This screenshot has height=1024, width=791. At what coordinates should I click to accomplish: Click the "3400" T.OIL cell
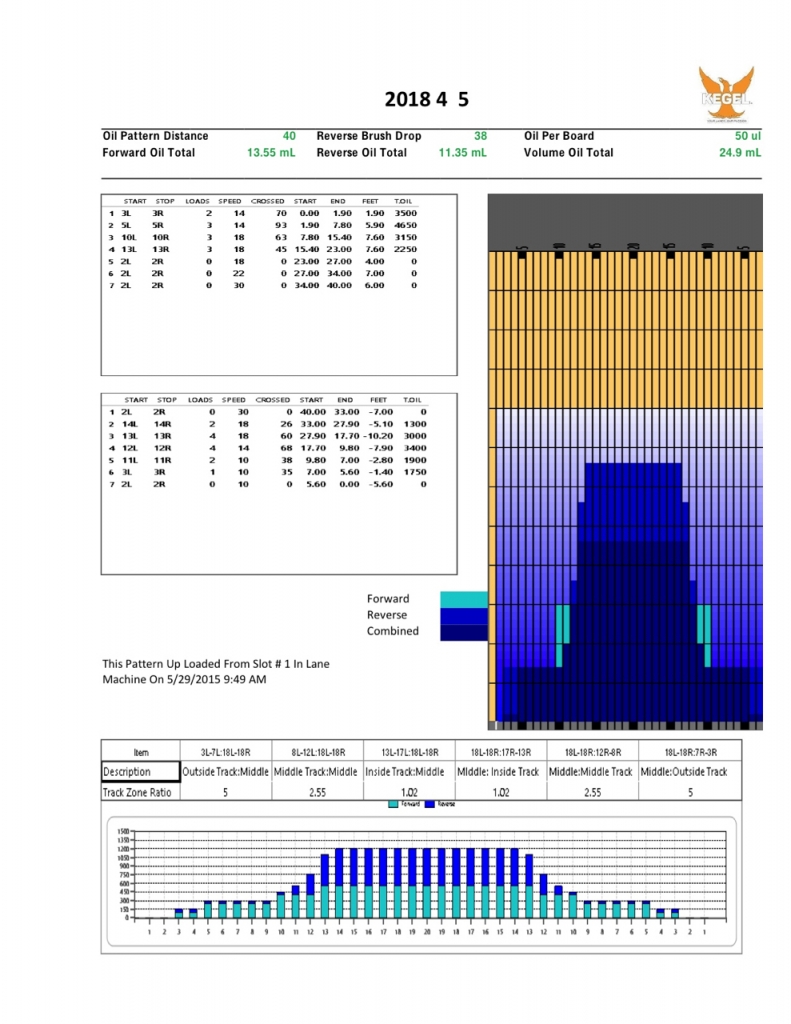[x=415, y=448]
